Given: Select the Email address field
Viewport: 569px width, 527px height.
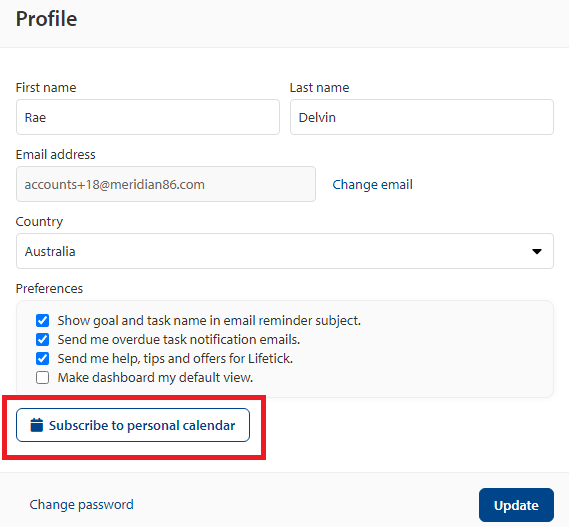Looking at the screenshot, I should (166, 184).
